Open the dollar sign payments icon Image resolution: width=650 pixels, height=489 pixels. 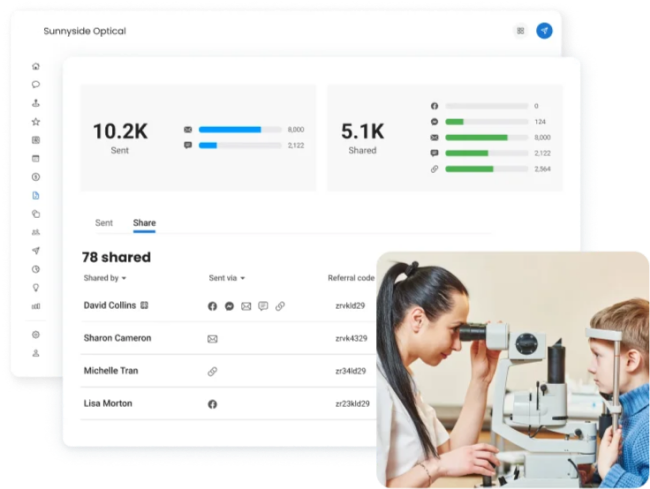coord(36,176)
